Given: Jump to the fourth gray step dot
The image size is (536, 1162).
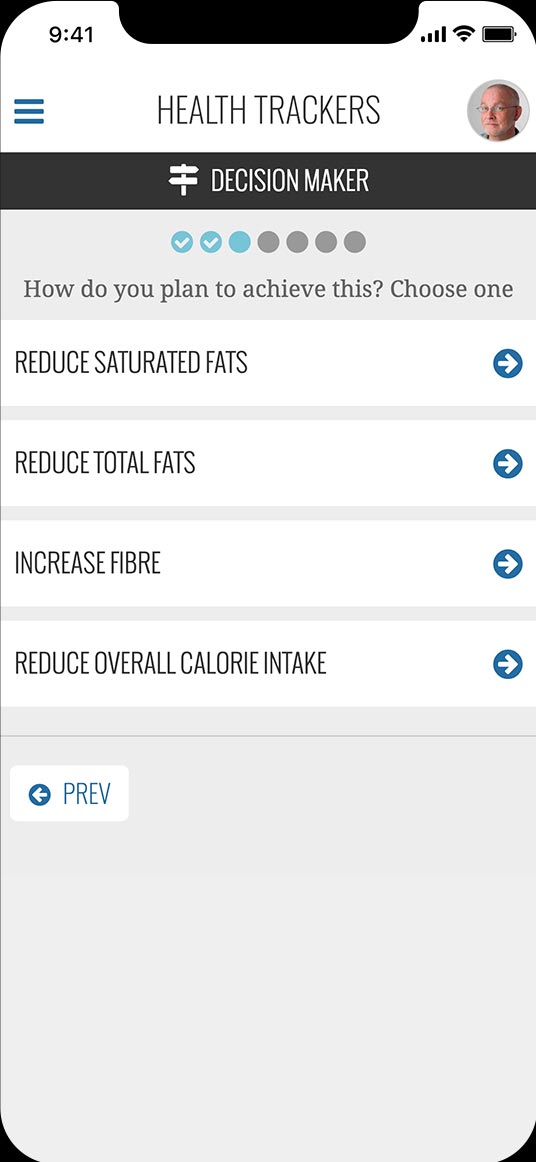Looking at the screenshot, I should click(x=268, y=242).
